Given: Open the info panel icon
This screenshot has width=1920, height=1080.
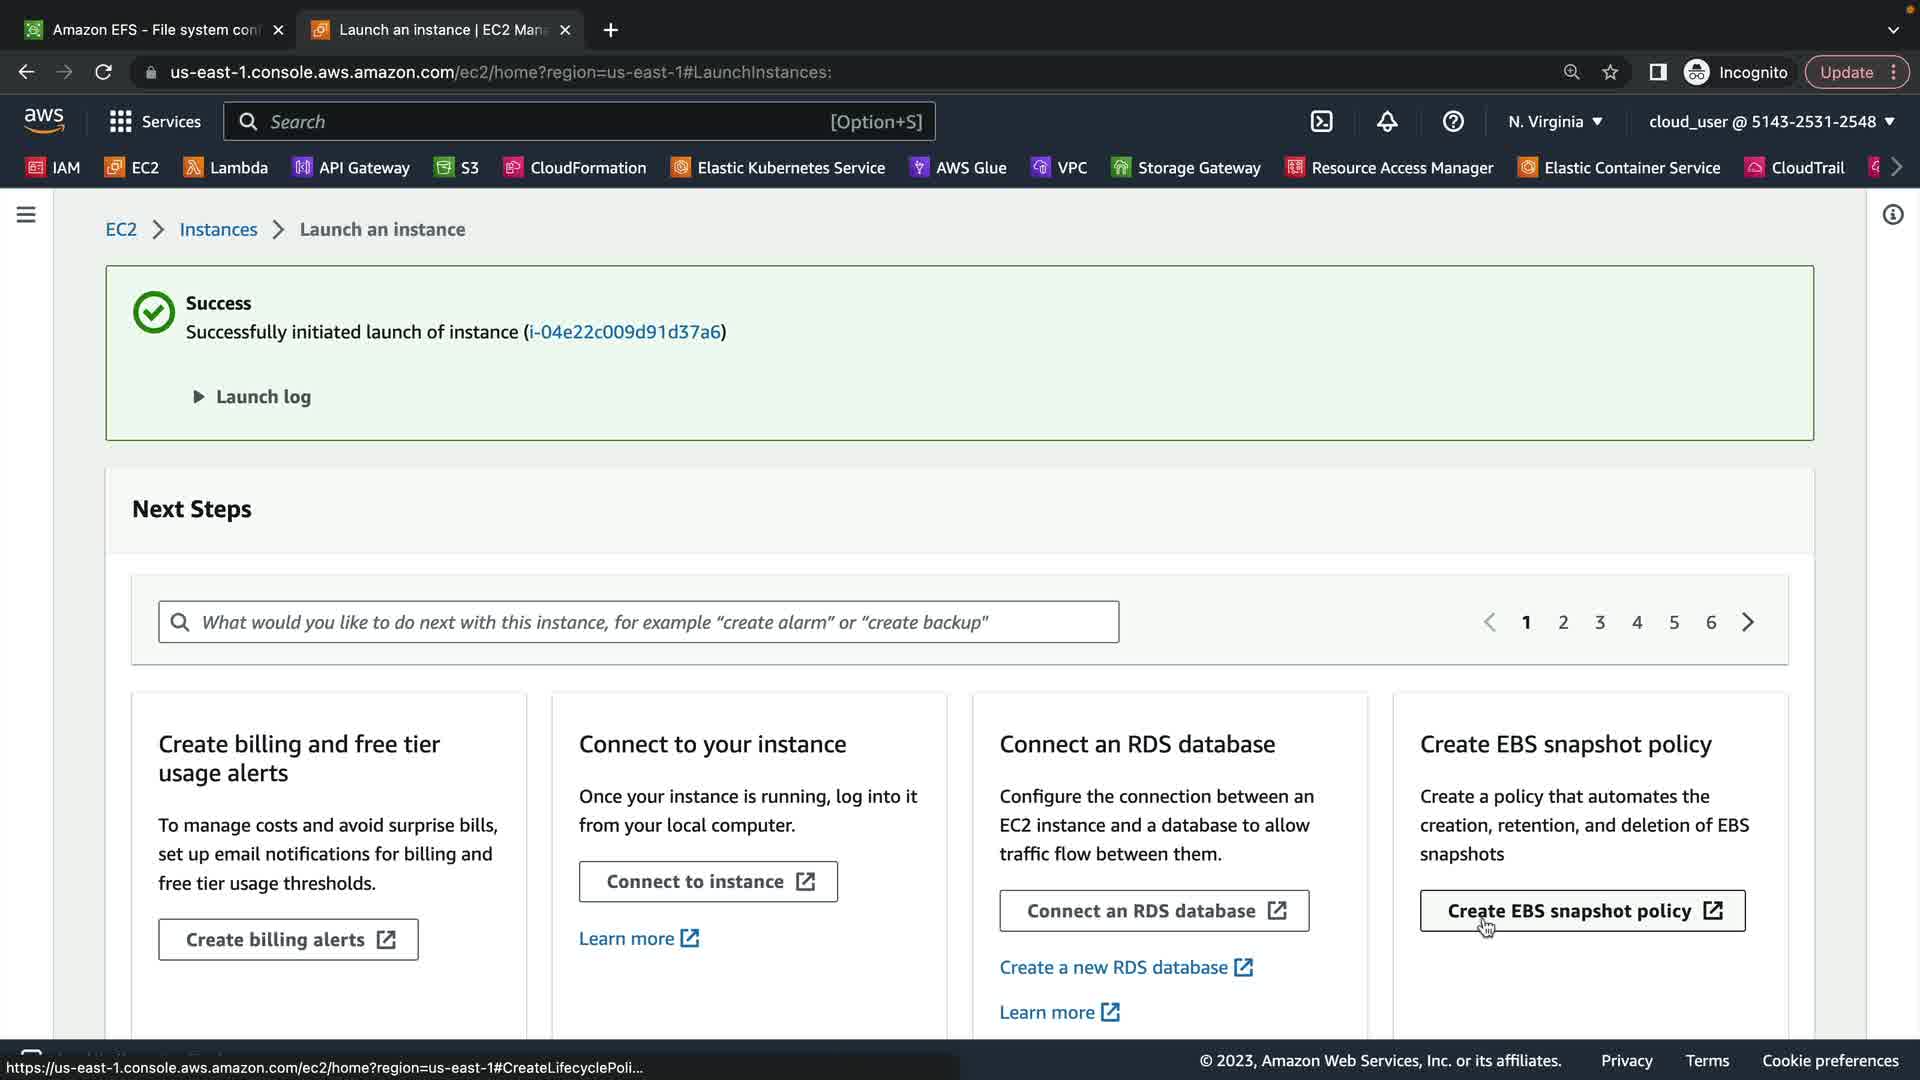Looking at the screenshot, I should coord(1892,215).
